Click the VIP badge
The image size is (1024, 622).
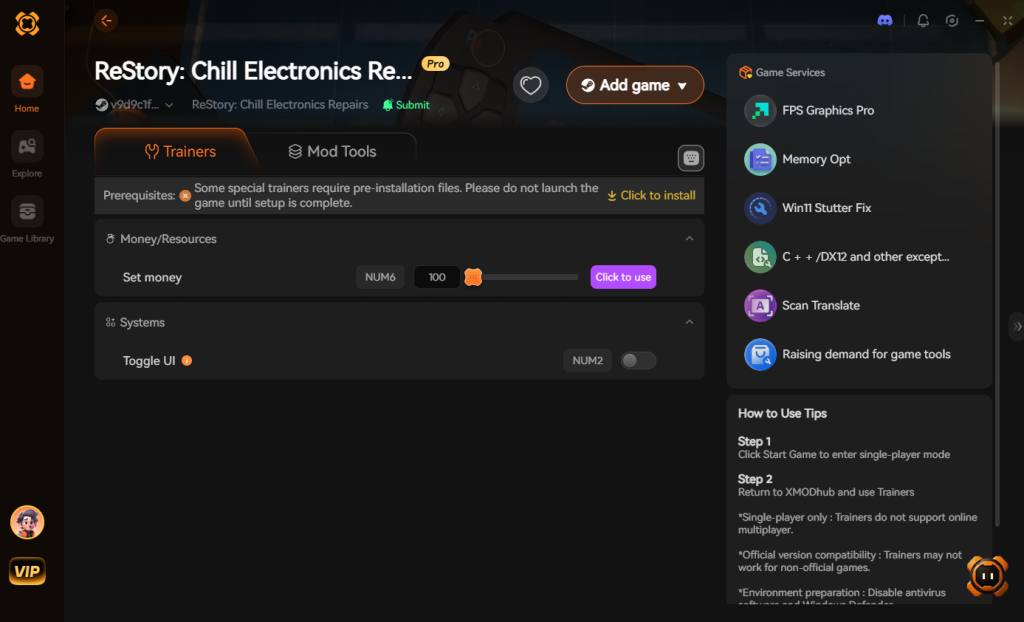point(27,571)
